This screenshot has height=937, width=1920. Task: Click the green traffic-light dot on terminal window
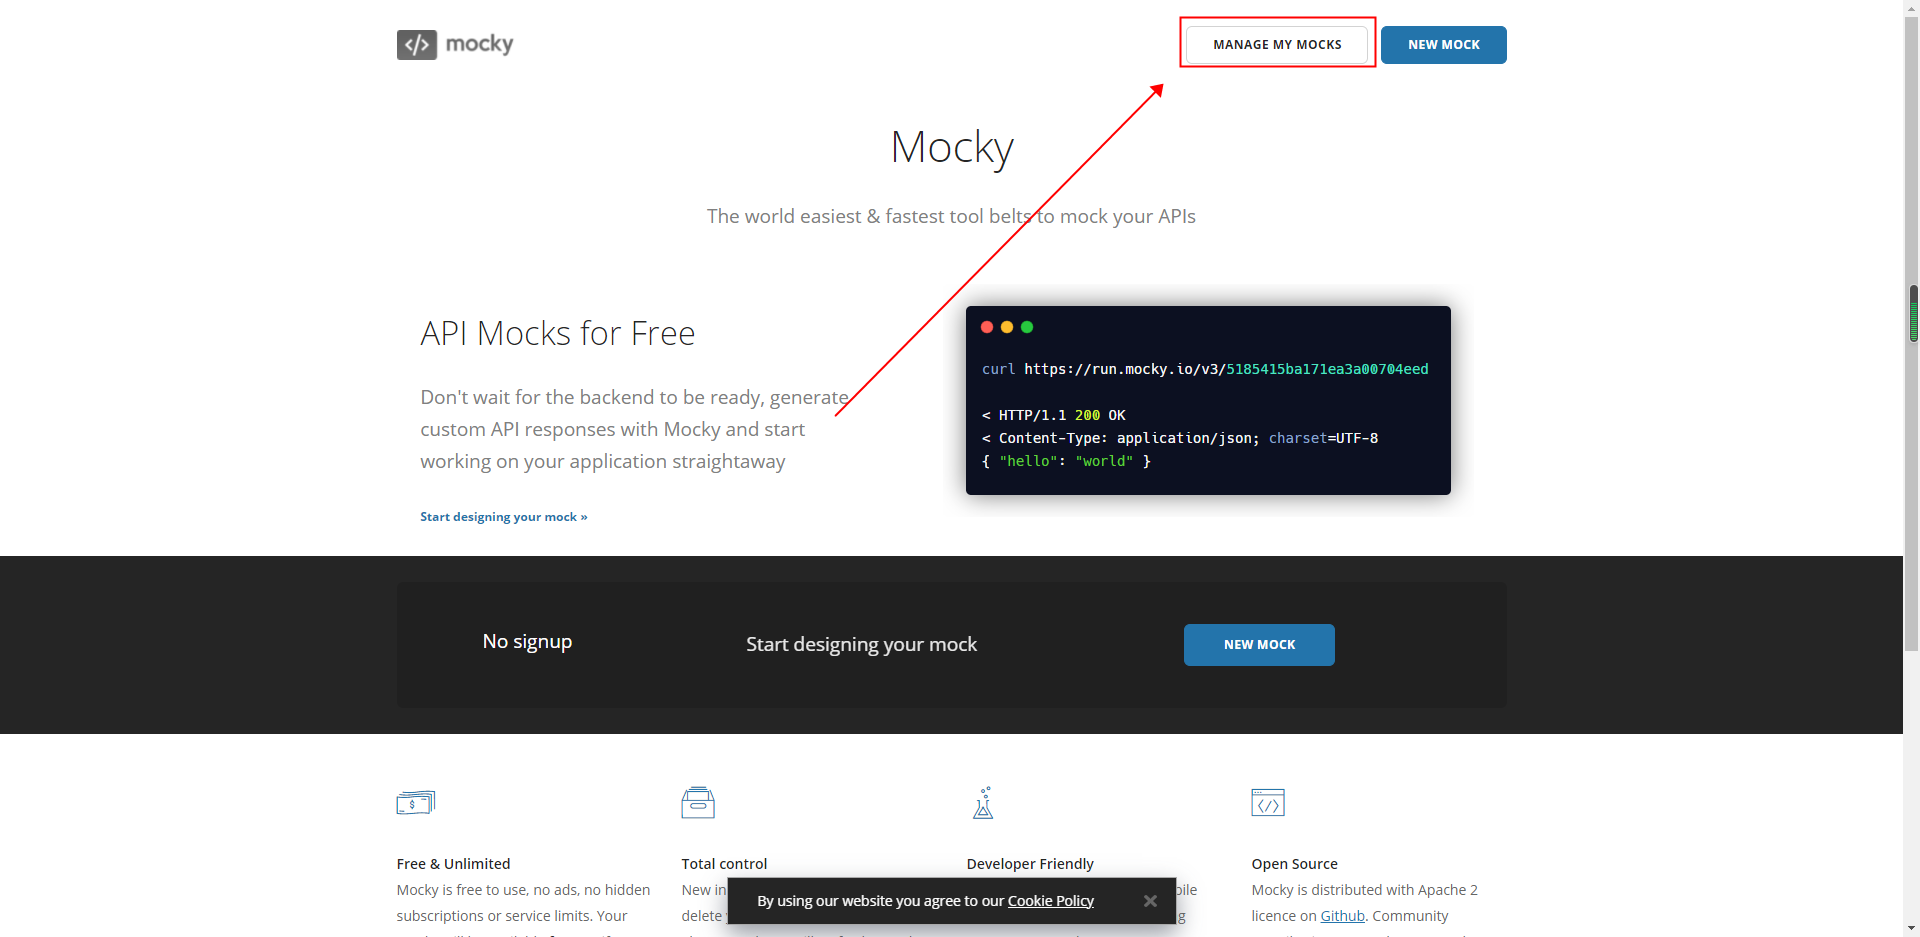pyautogui.click(x=1029, y=327)
